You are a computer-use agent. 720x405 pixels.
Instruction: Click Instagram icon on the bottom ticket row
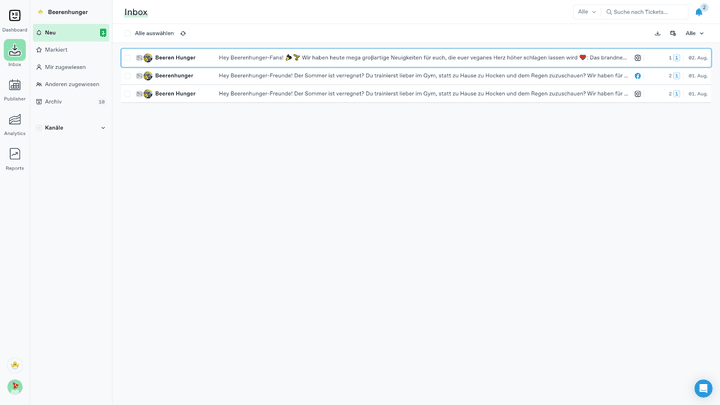click(x=638, y=94)
